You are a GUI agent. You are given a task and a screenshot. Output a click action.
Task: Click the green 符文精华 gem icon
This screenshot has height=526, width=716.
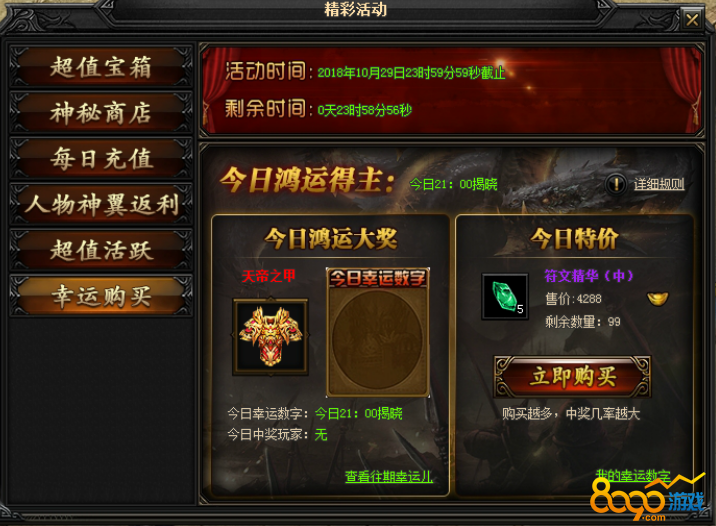[x=505, y=296]
